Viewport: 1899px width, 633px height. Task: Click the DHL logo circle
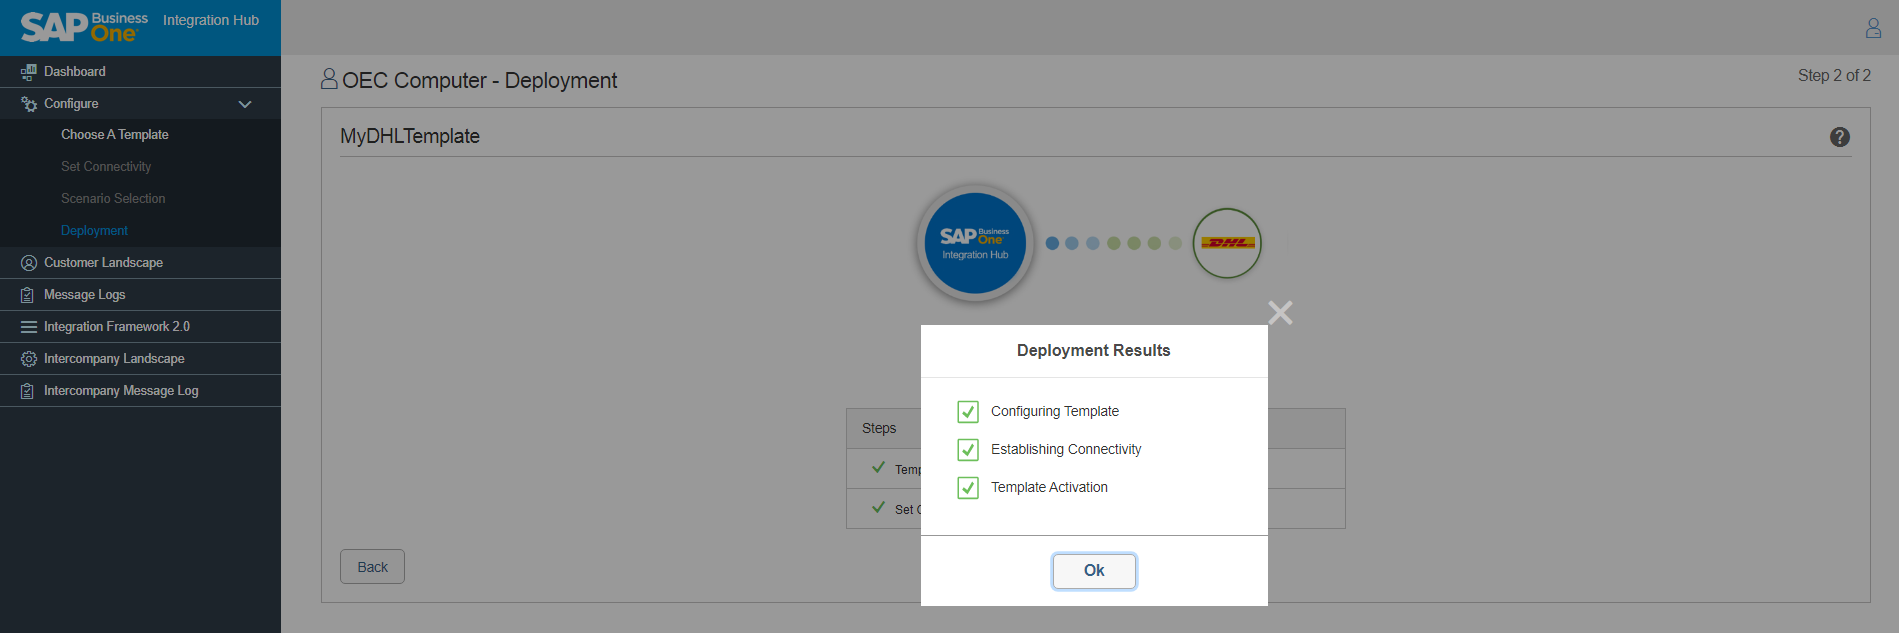tap(1226, 243)
